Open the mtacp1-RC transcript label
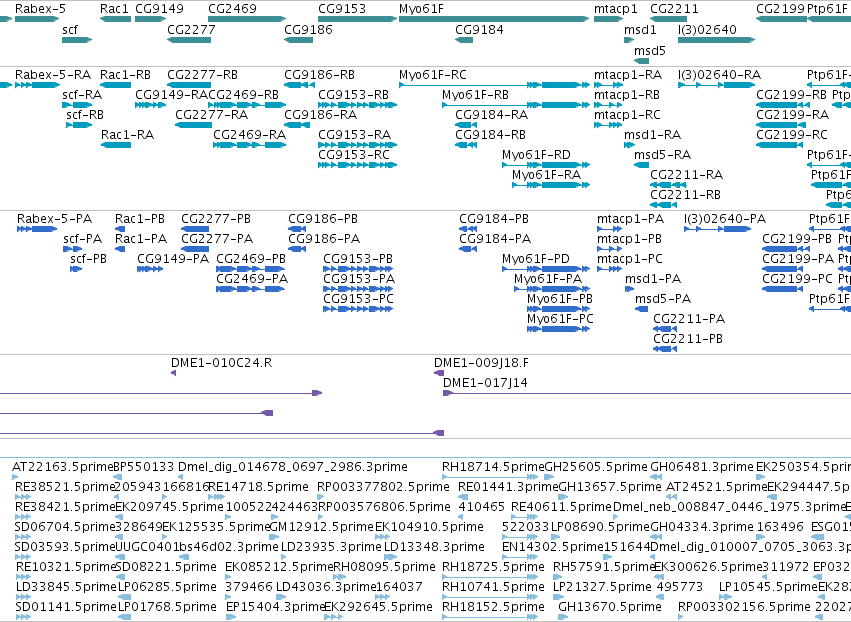 627,115
